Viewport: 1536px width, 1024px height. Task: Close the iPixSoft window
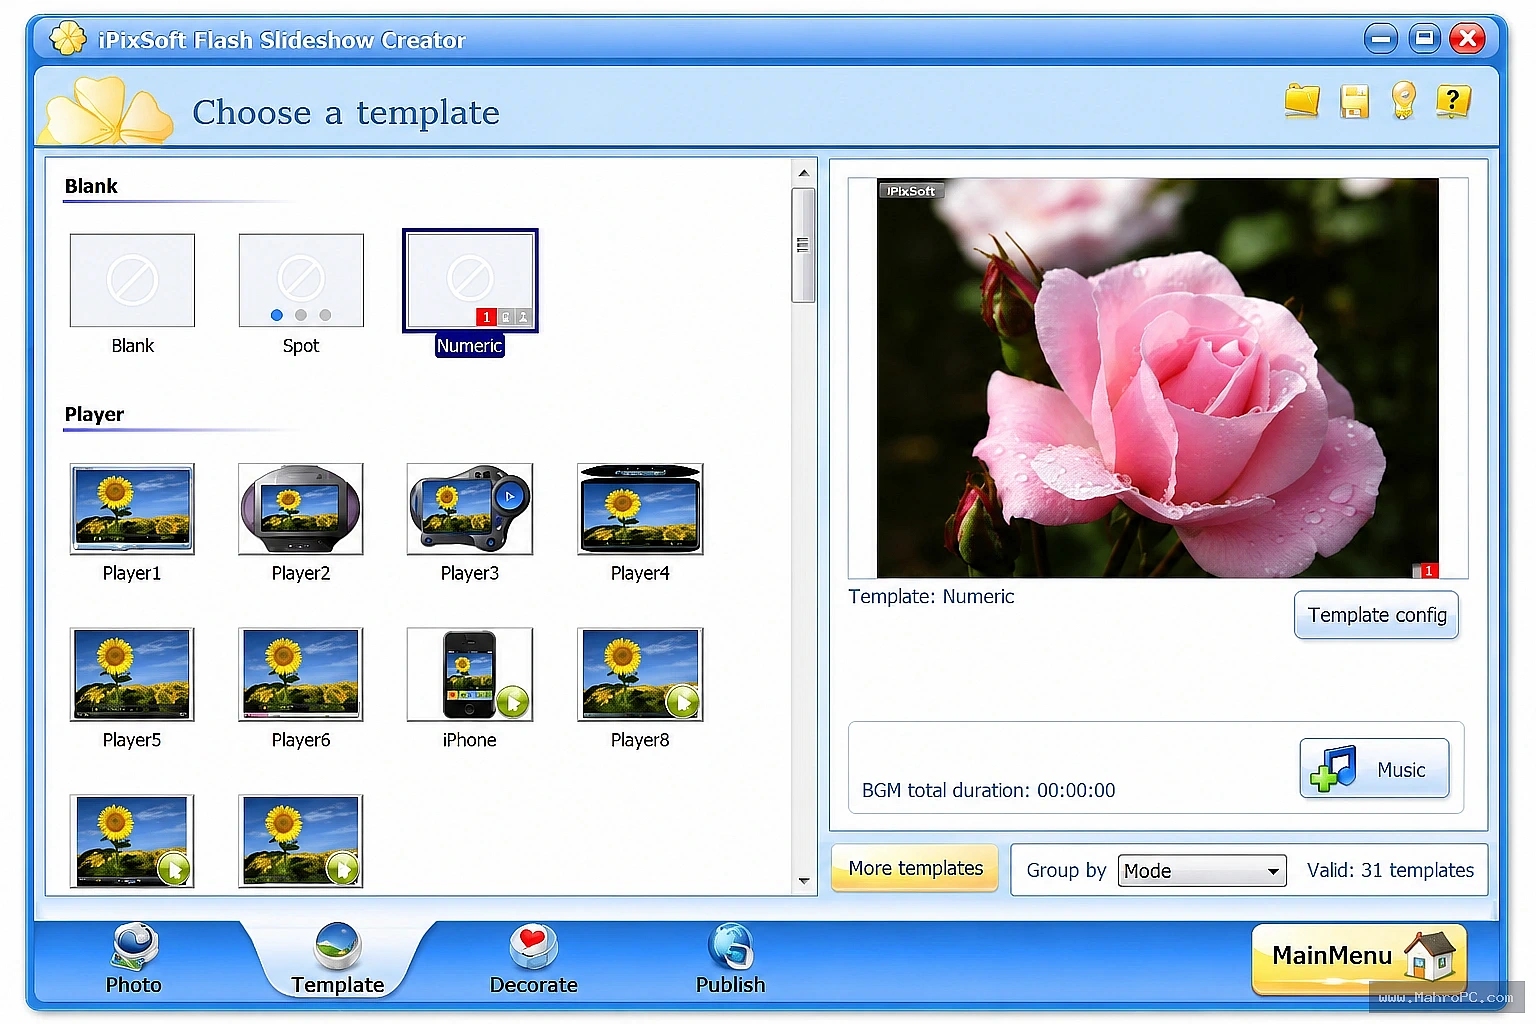click(1467, 39)
